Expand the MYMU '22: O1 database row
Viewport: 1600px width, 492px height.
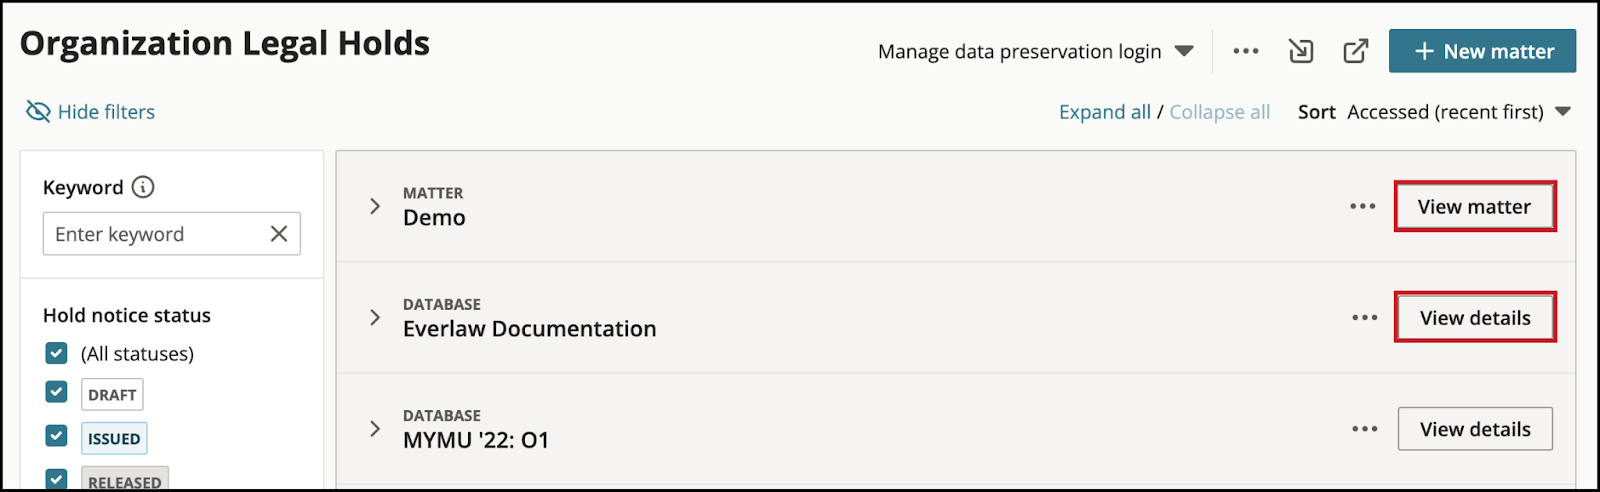point(375,428)
